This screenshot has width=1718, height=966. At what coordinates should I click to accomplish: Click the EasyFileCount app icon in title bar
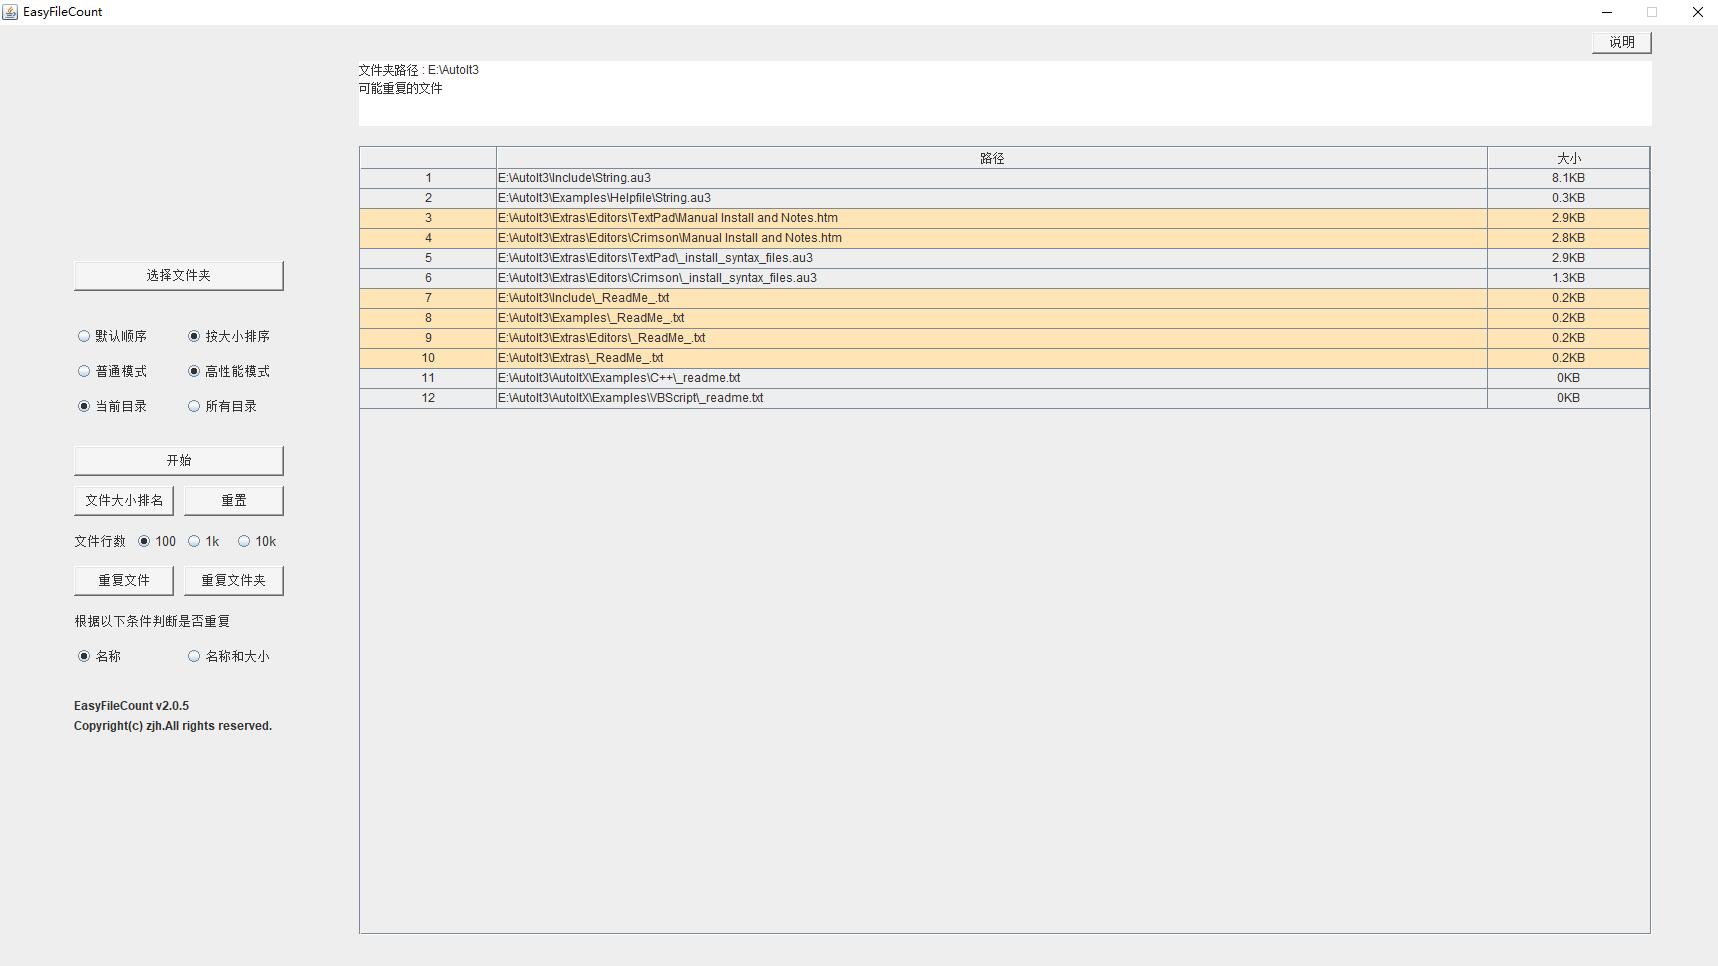click(11, 12)
